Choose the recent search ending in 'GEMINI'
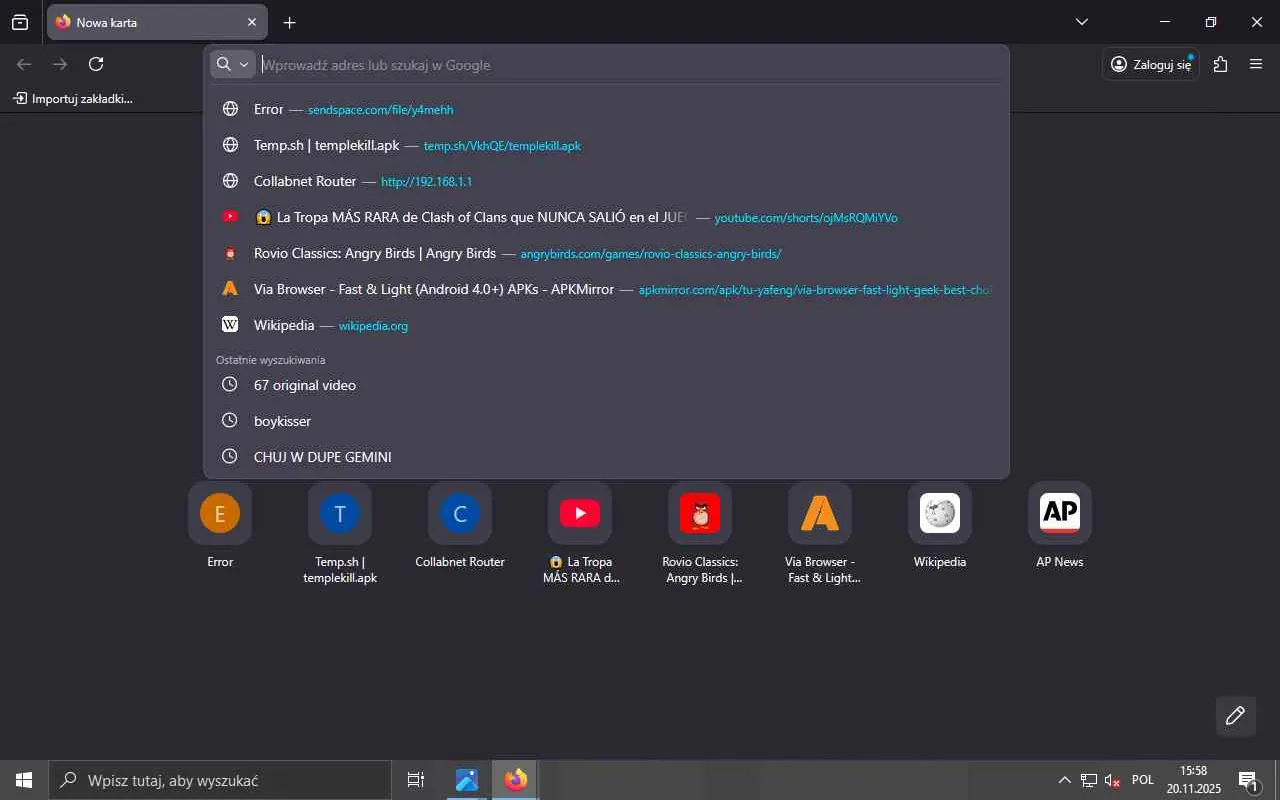The width and height of the screenshot is (1280, 800). click(x=606, y=457)
